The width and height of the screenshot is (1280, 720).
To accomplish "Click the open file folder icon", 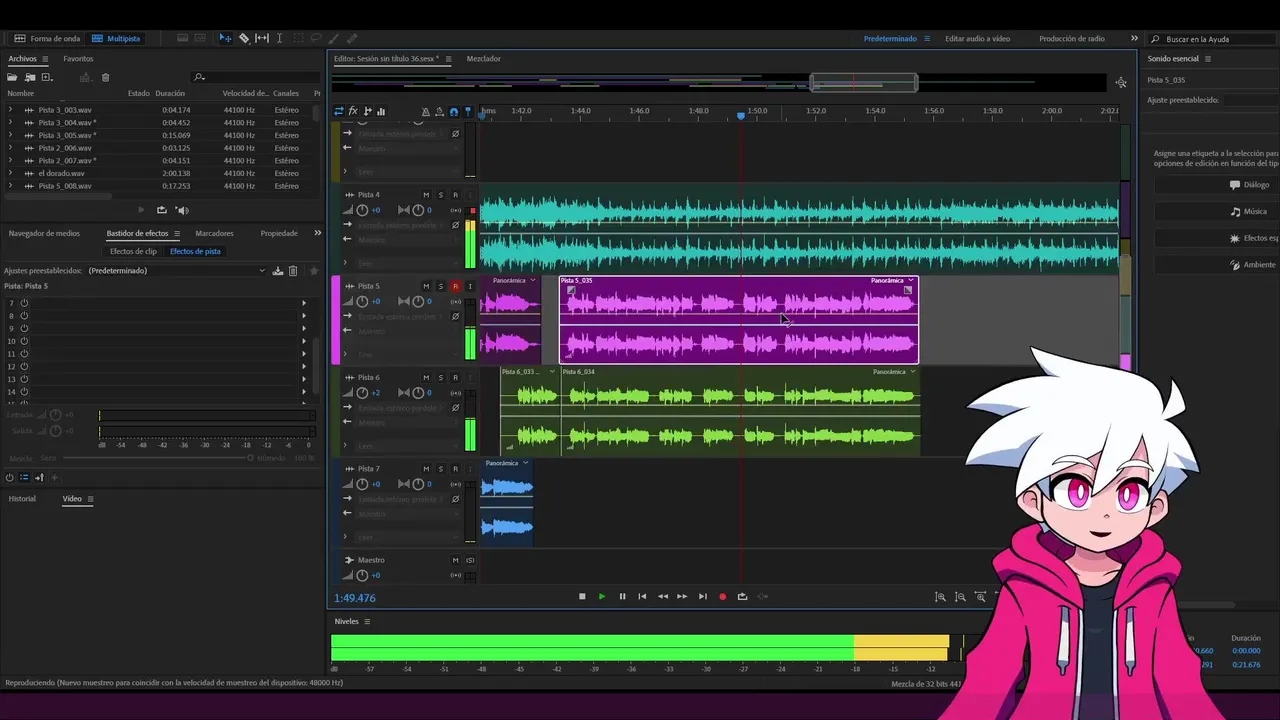I will [13, 77].
